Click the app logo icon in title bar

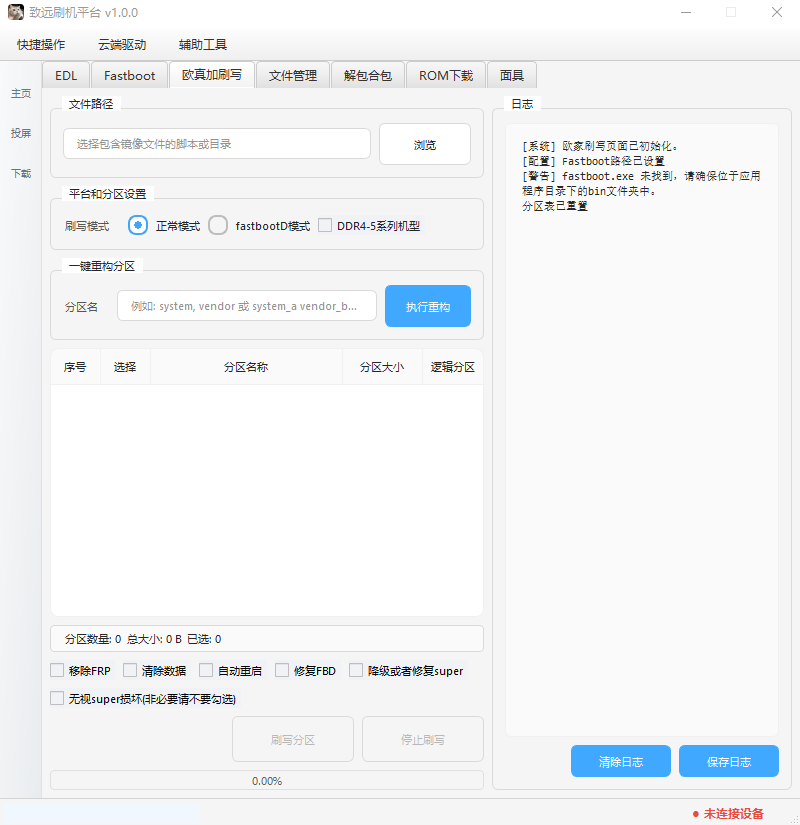[x=15, y=13]
